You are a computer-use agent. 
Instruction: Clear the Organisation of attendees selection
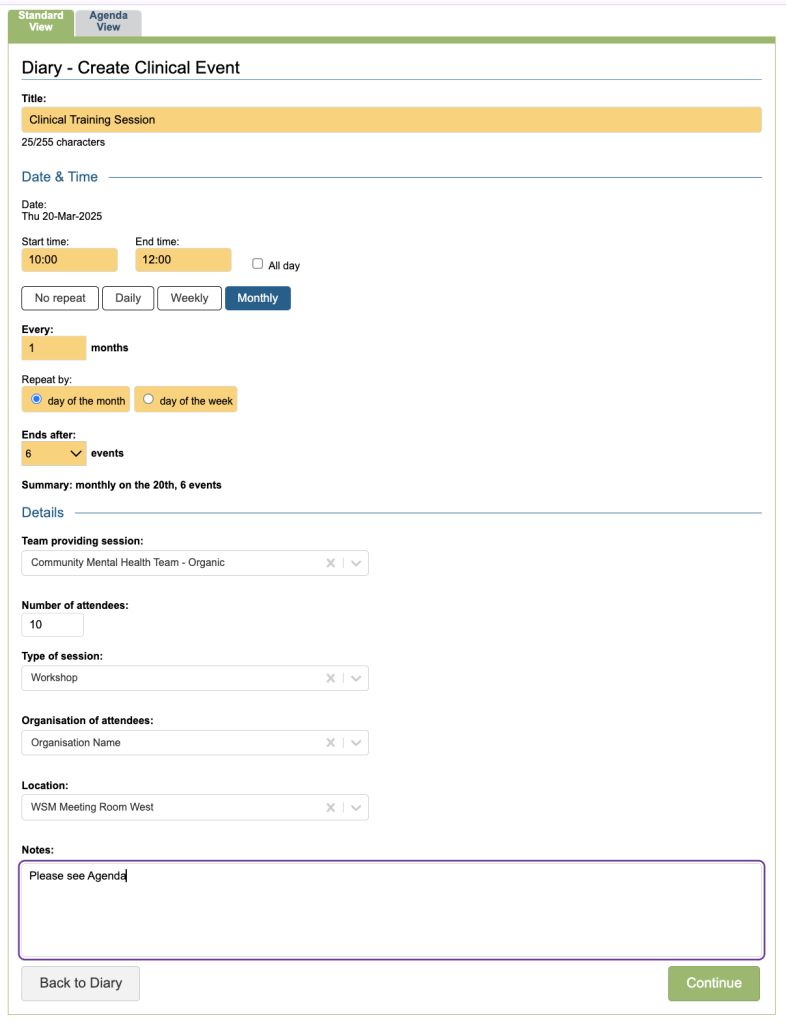(x=330, y=743)
